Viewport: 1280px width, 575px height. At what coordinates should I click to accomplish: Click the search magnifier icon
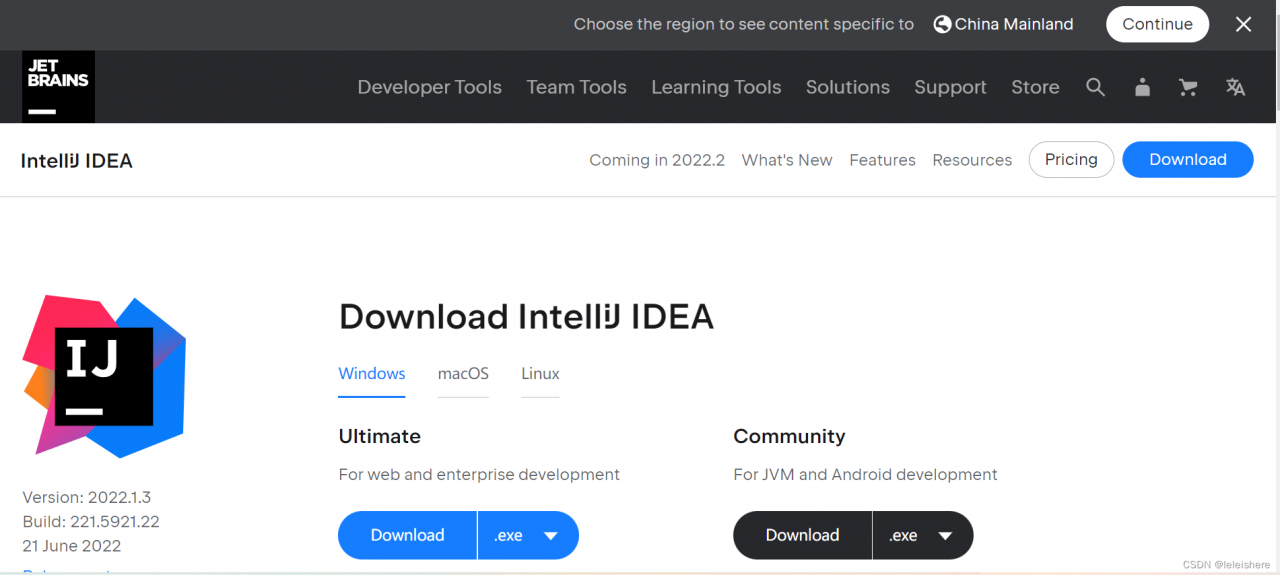tap(1095, 88)
